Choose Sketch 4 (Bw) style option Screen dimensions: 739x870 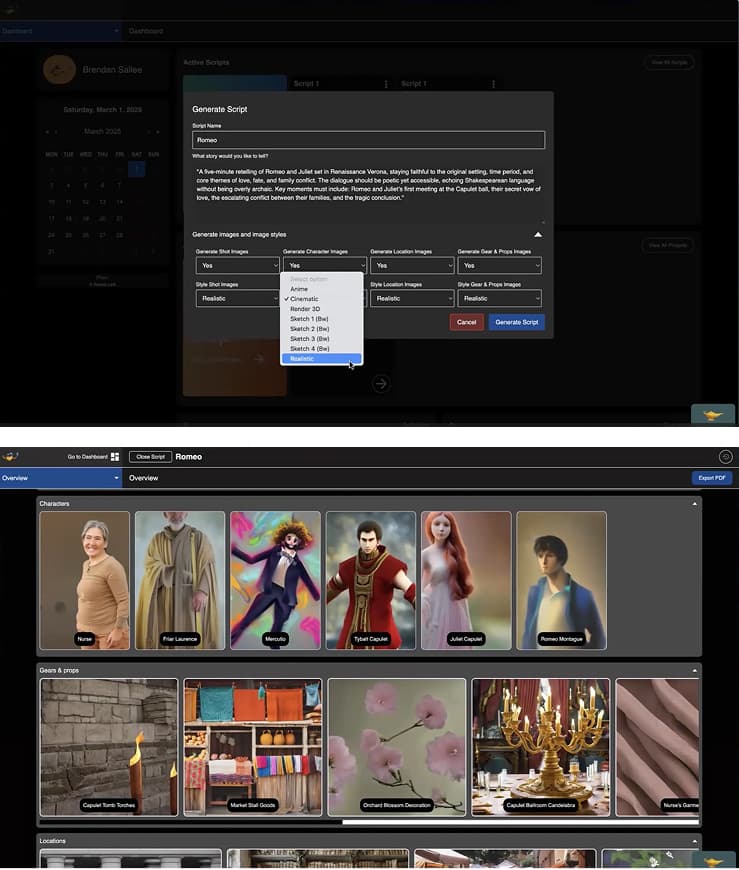point(322,349)
